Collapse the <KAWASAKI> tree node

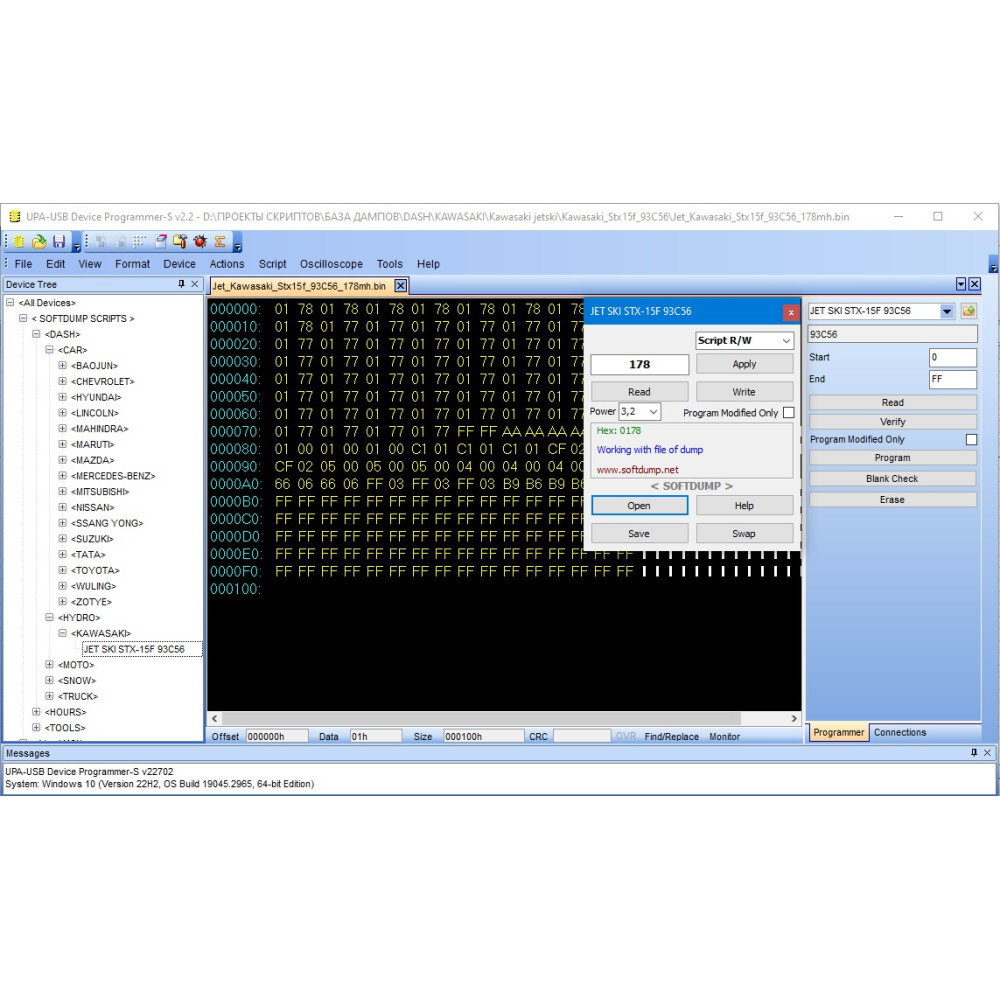click(62, 633)
